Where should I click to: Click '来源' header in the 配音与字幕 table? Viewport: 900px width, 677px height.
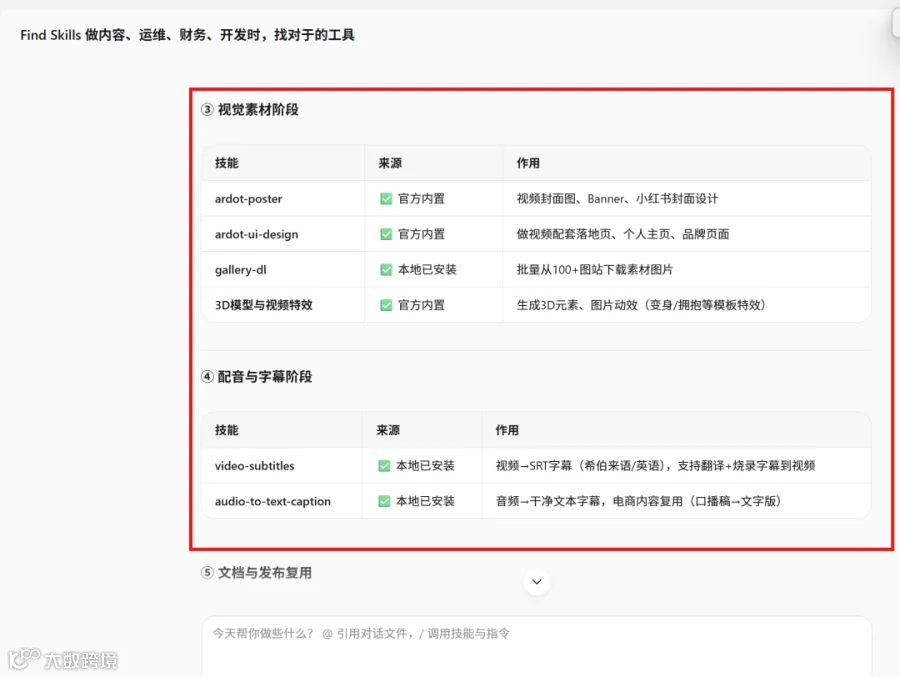388,430
